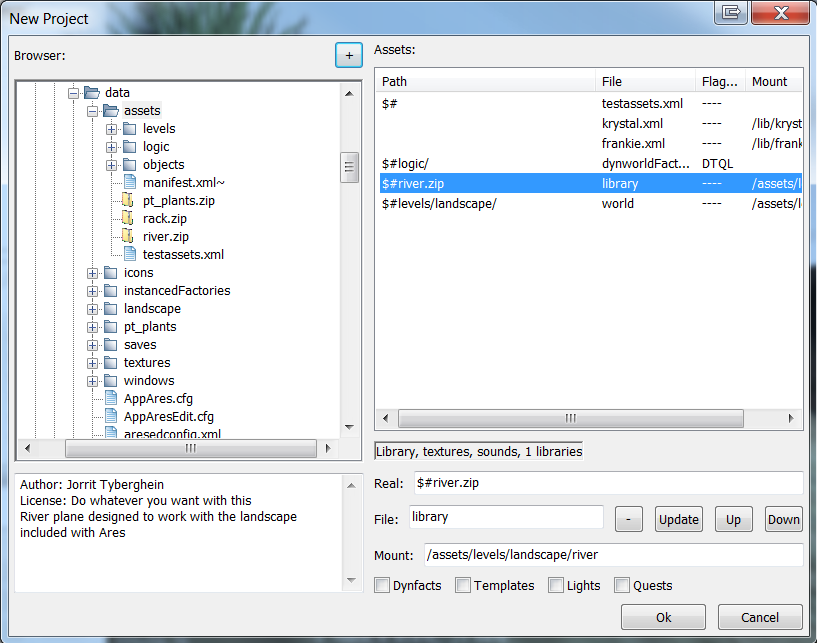
Task: Confirm with the Ok button
Action: 662,617
